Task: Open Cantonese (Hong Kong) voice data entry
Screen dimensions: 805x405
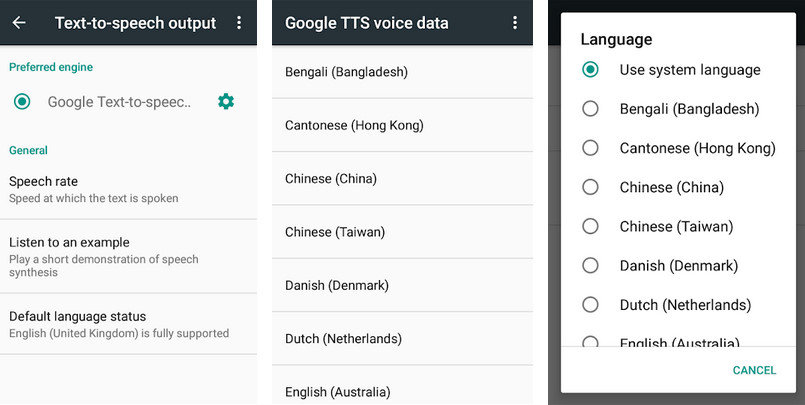Action: 402,125
